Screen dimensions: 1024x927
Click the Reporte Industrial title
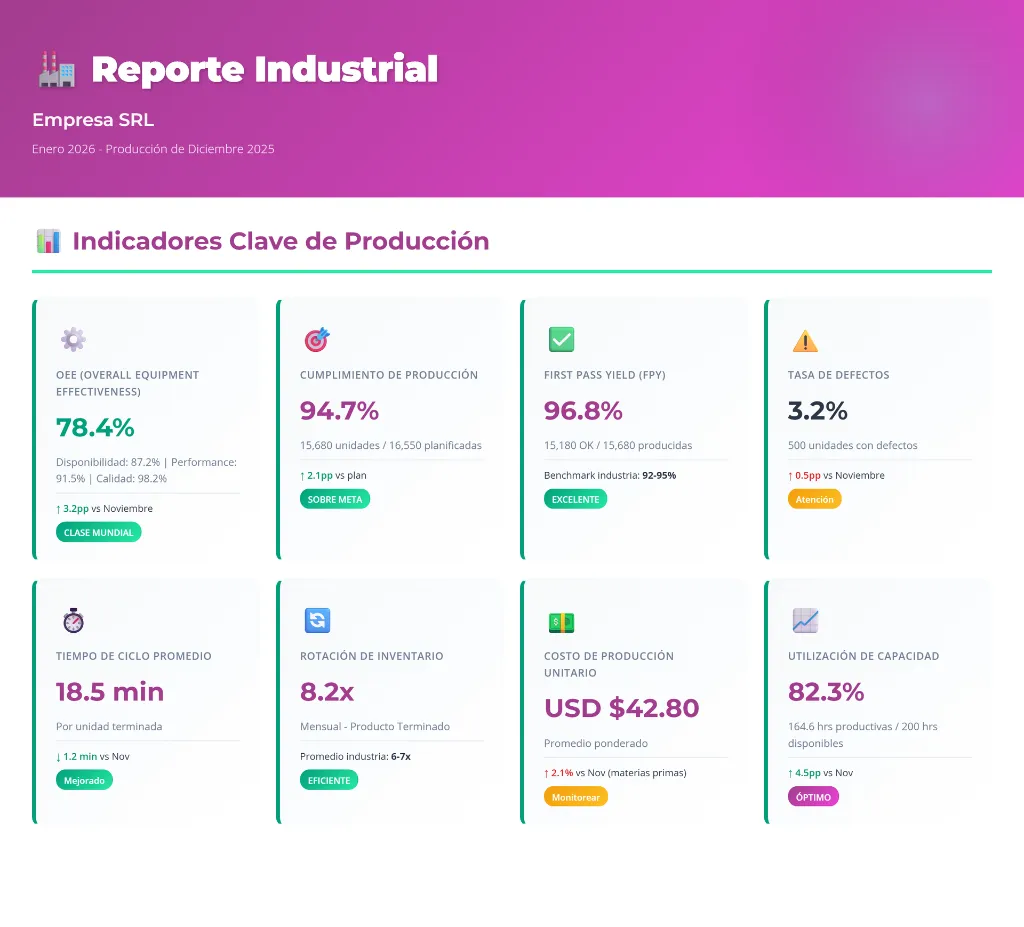tap(263, 69)
